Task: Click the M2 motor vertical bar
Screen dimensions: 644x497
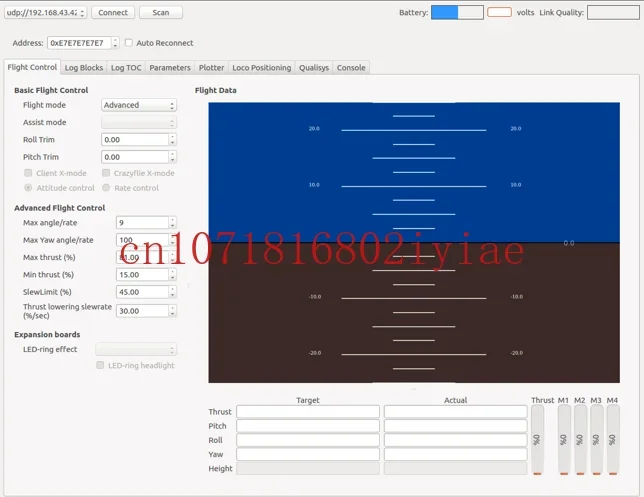Action: [x=580, y=440]
